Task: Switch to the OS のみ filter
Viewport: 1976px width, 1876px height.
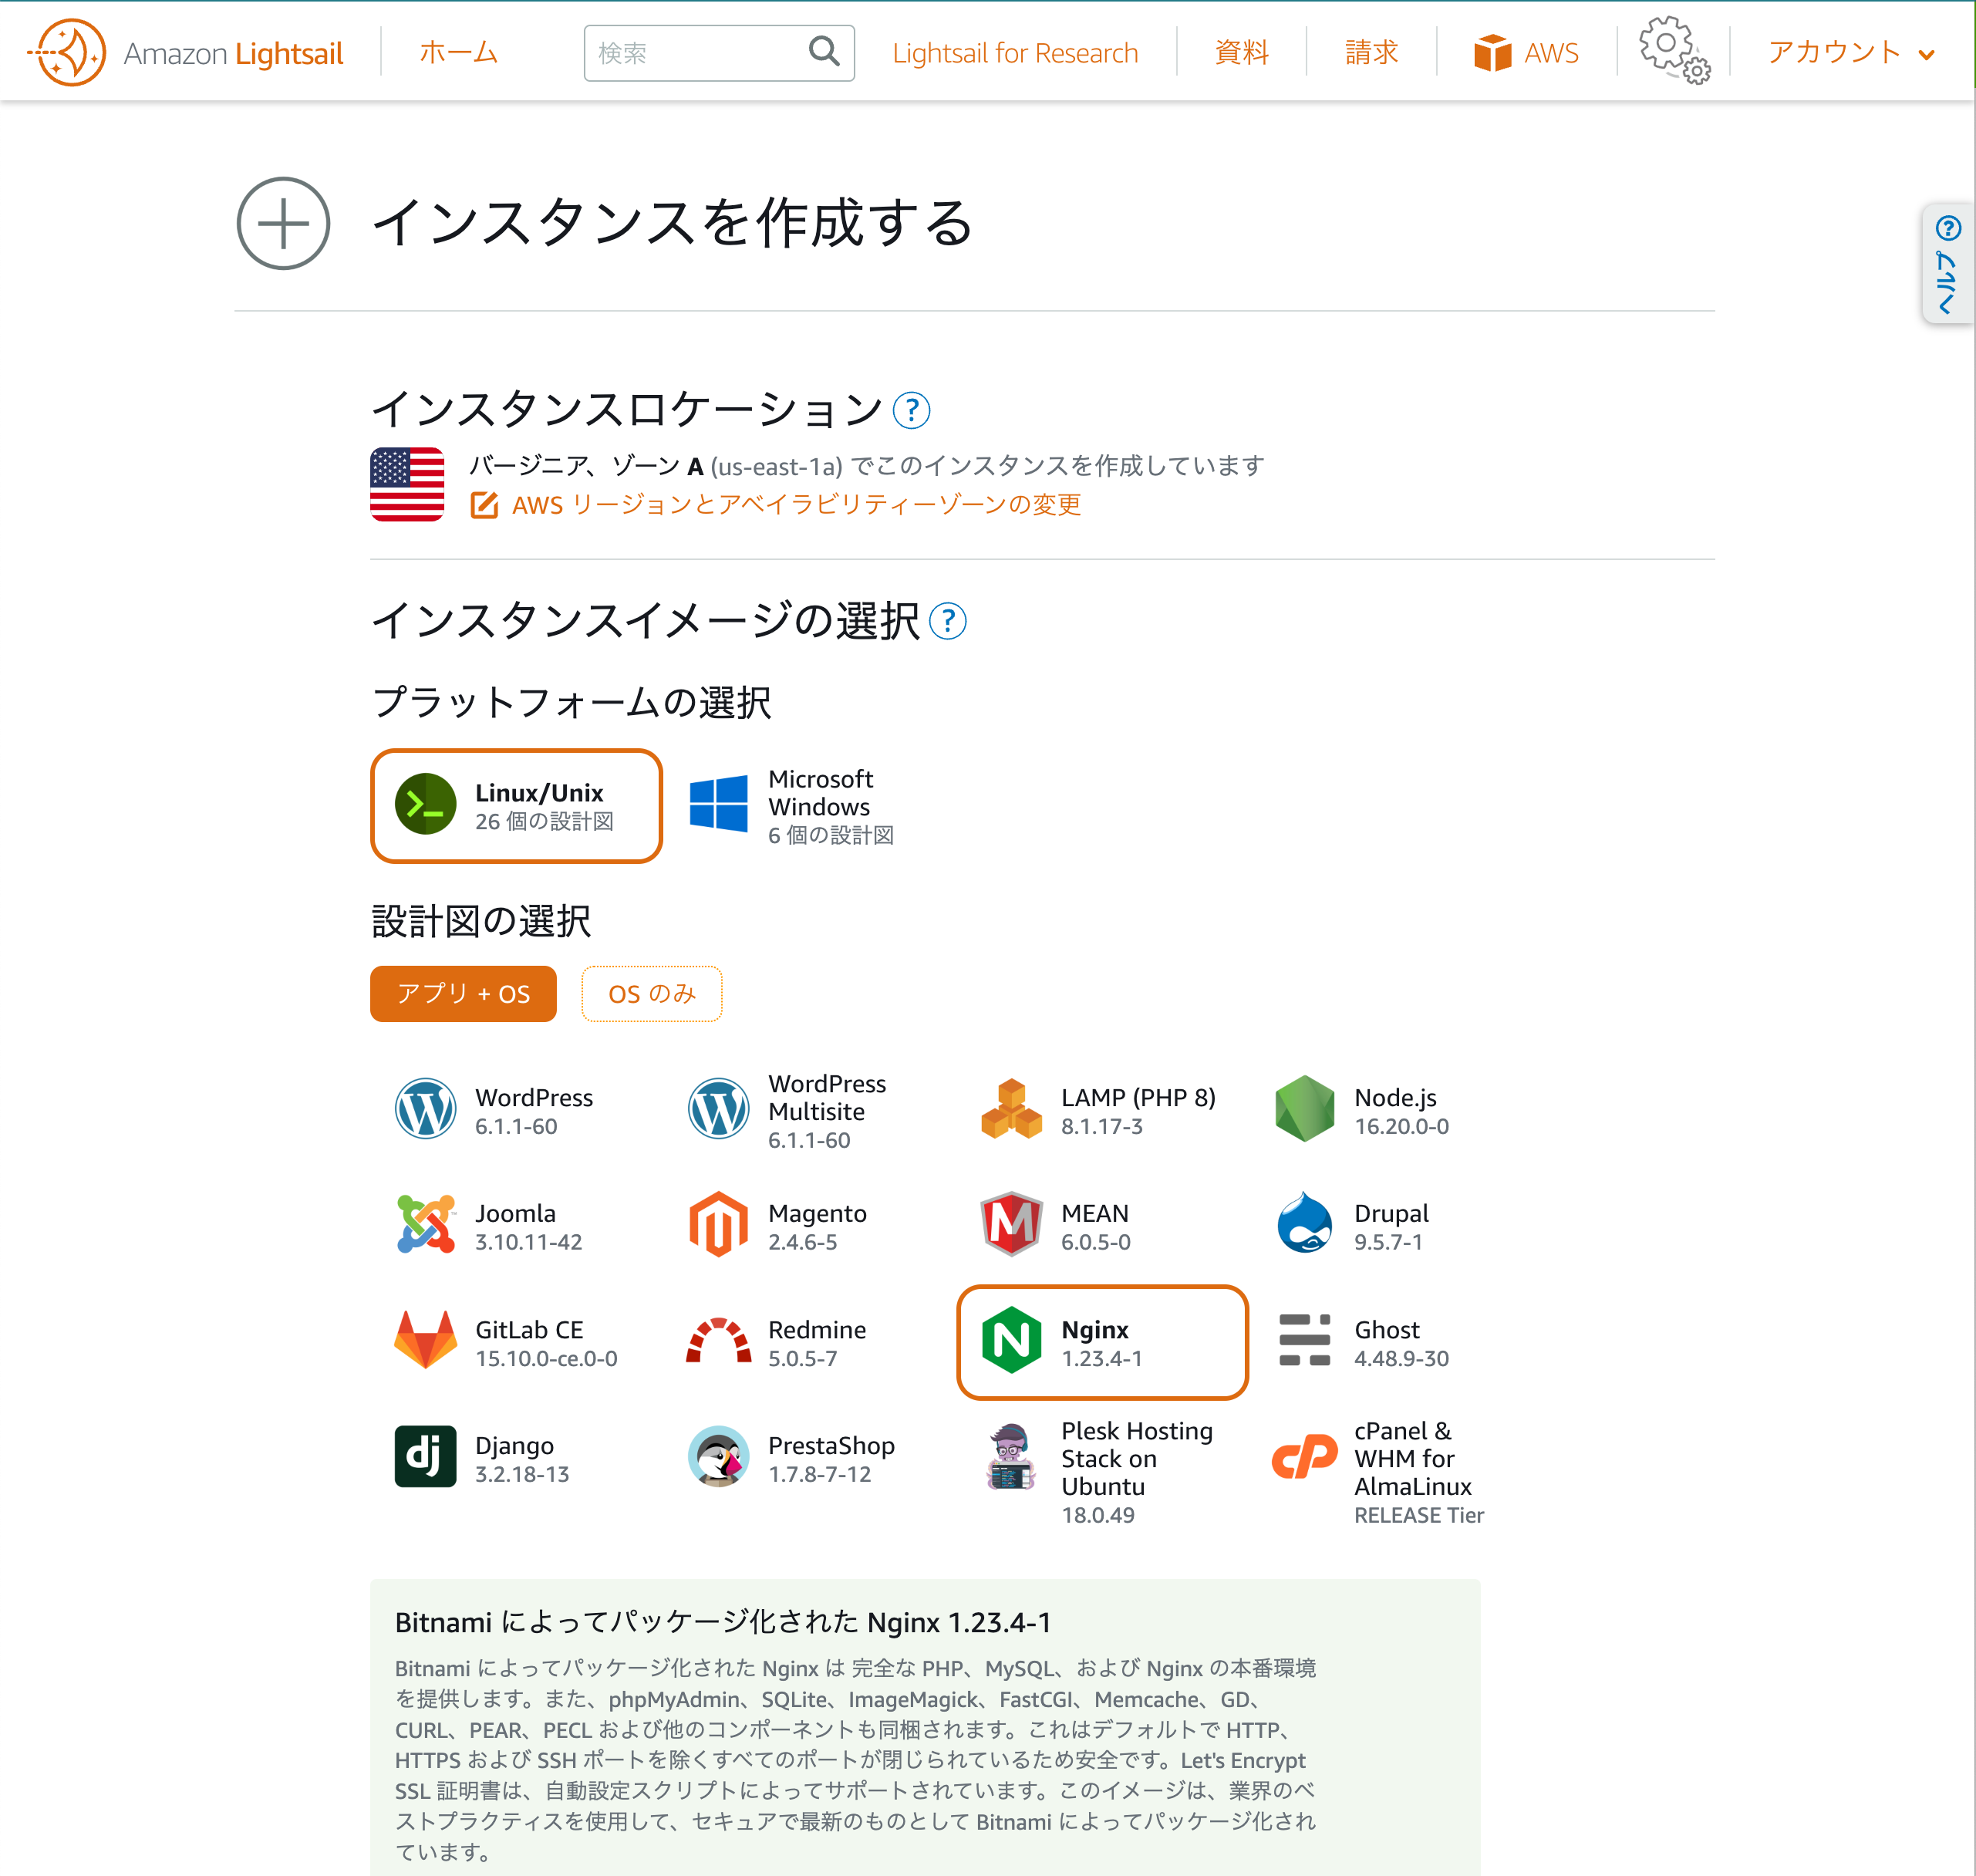Action: (651, 993)
